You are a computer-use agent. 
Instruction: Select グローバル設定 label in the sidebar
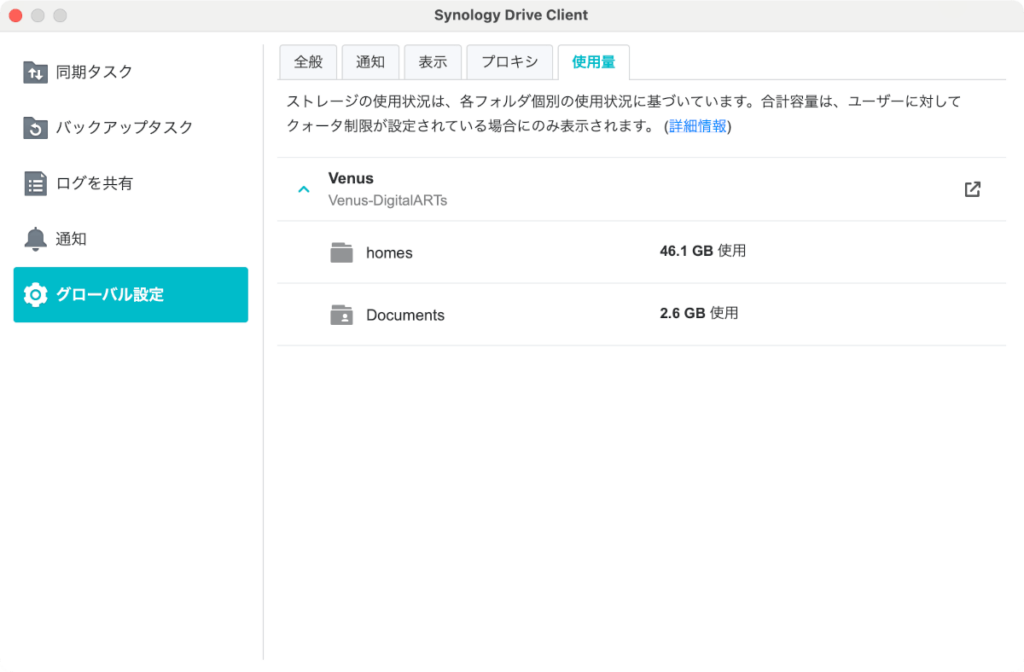(x=110, y=295)
